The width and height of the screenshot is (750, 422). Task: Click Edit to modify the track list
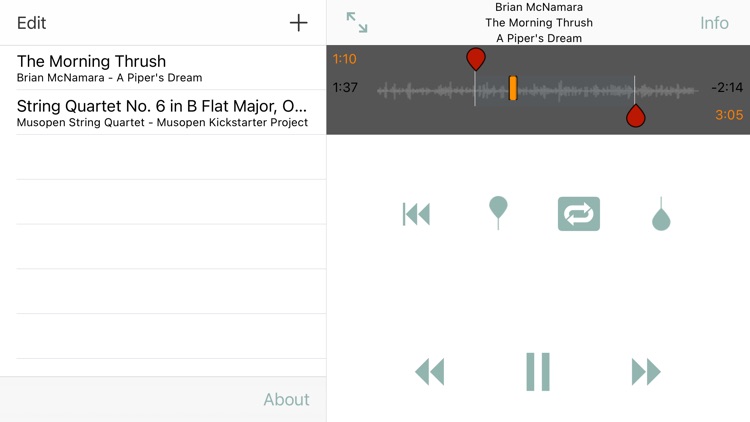32,23
